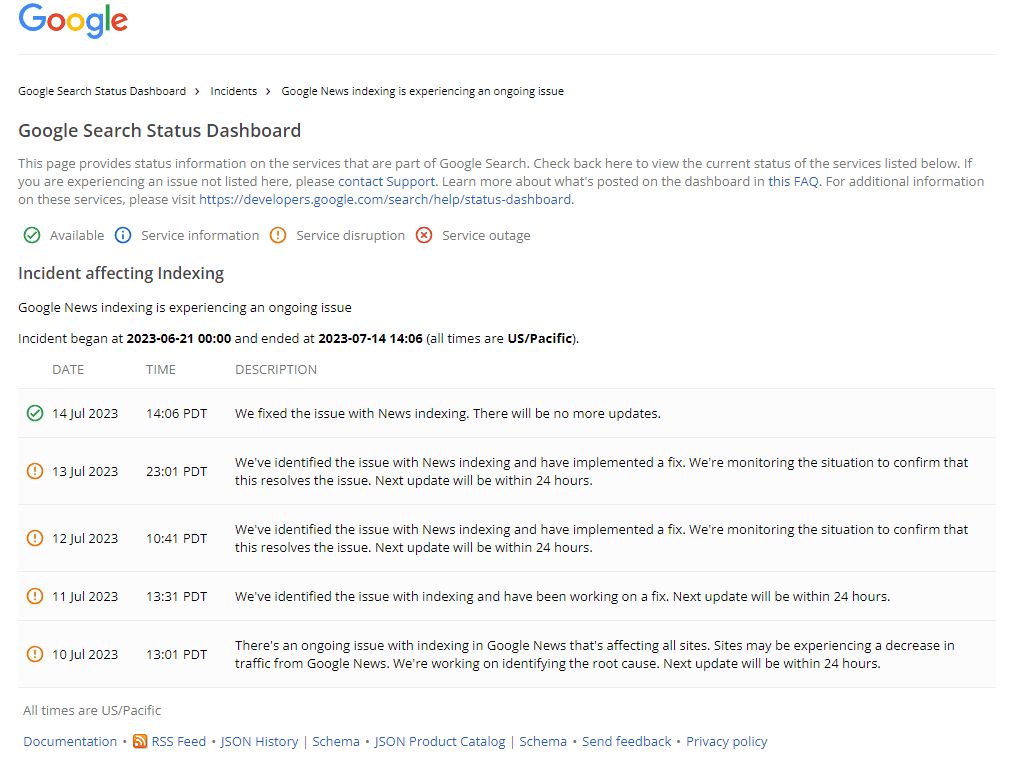Image resolution: width=1010 pixels, height=757 pixels.
Task: Click the blue Service information legend icon
Action: click(123, 235)
